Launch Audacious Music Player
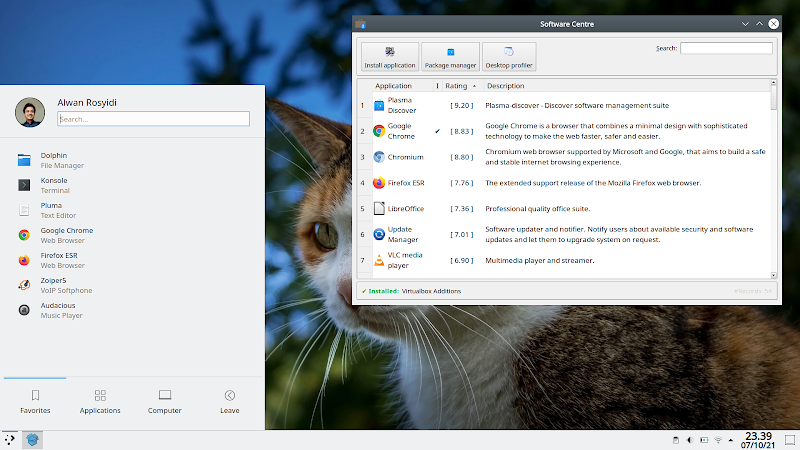The image size is (800, 450). (133, 310)
